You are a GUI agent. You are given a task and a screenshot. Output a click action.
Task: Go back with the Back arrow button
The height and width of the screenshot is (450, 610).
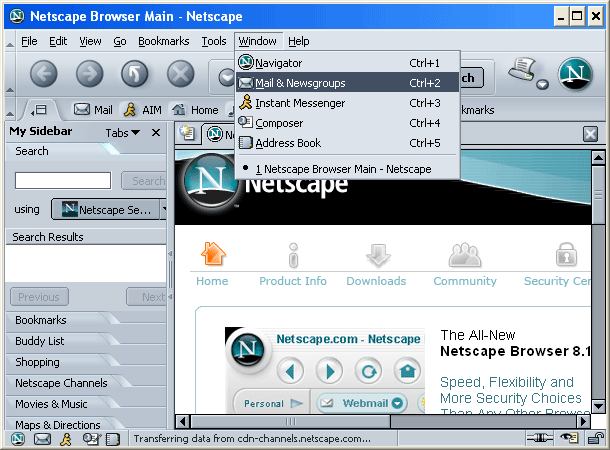point(44,74)
